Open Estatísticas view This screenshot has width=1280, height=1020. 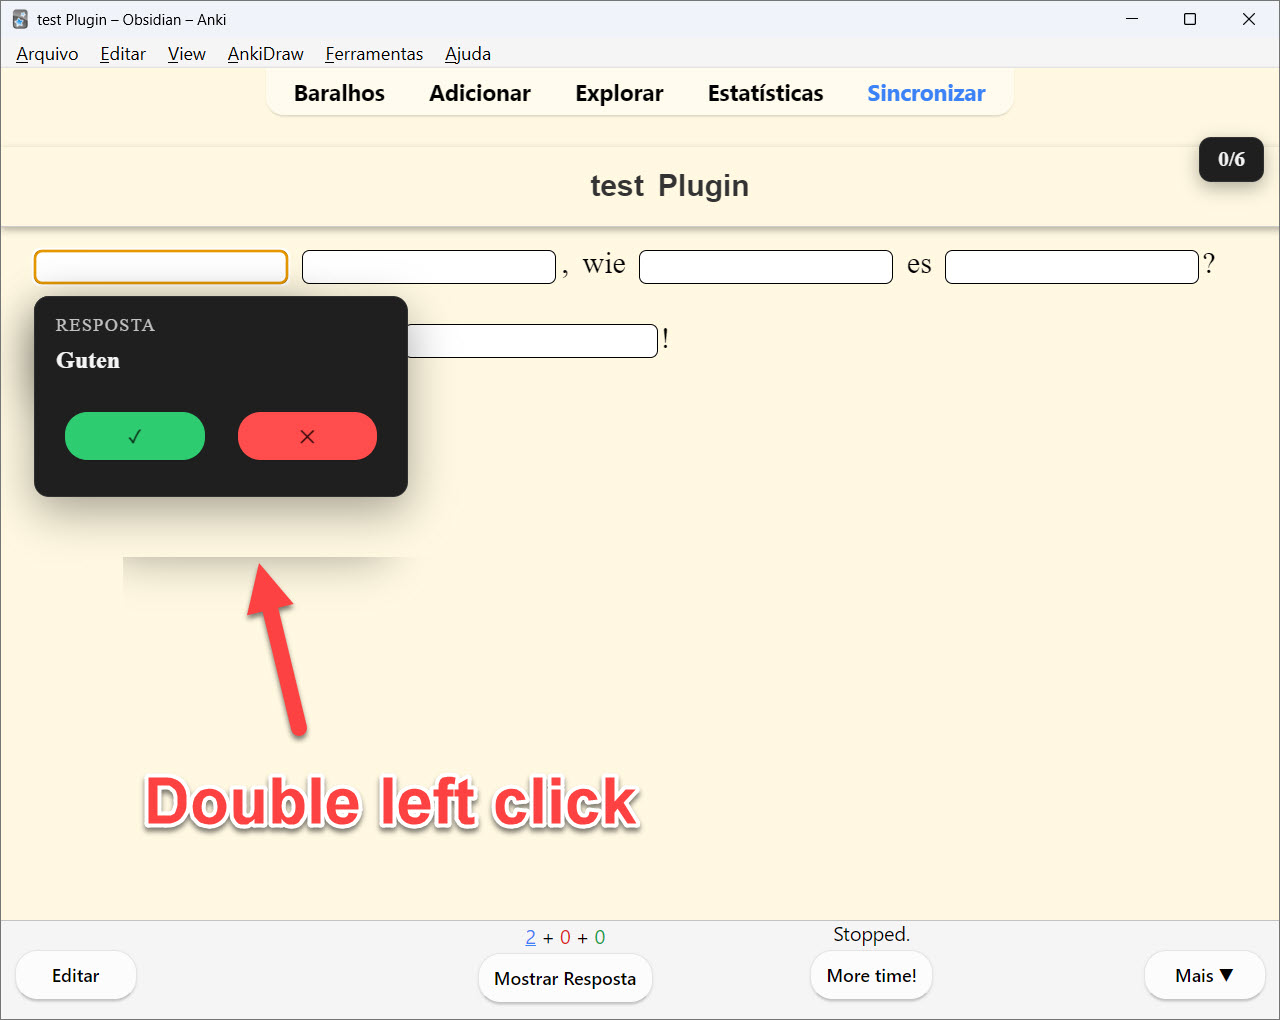click(x=765, y=93)
